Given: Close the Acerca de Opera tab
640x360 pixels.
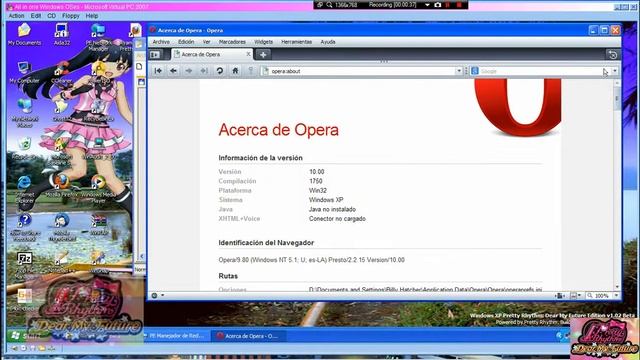Looking at the screenshot, I should pos(248,54).
